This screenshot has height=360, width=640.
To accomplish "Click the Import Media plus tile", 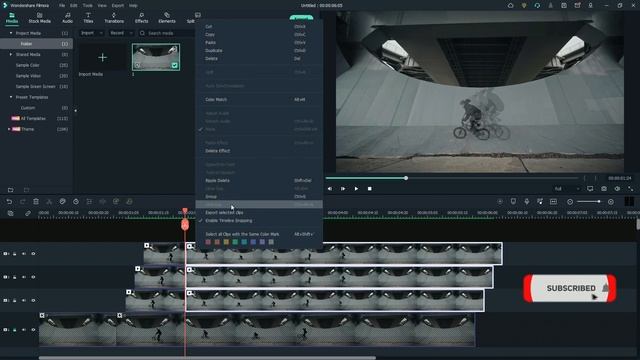I will pos(102,57).
